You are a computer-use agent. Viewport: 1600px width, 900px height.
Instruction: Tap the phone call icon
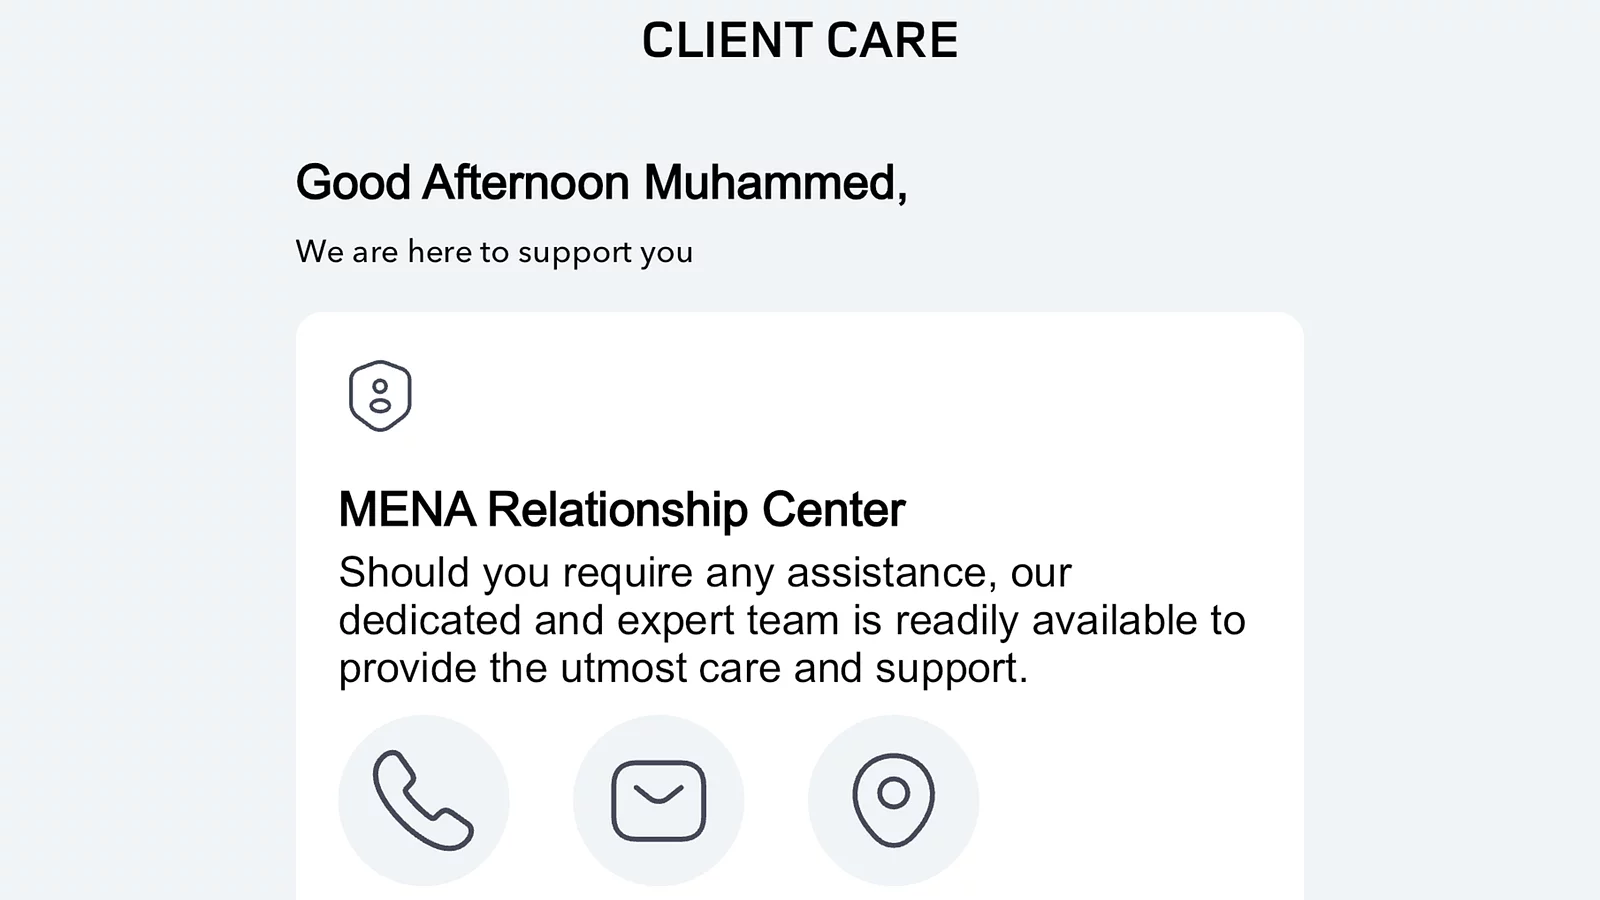[x=423, y=800]
